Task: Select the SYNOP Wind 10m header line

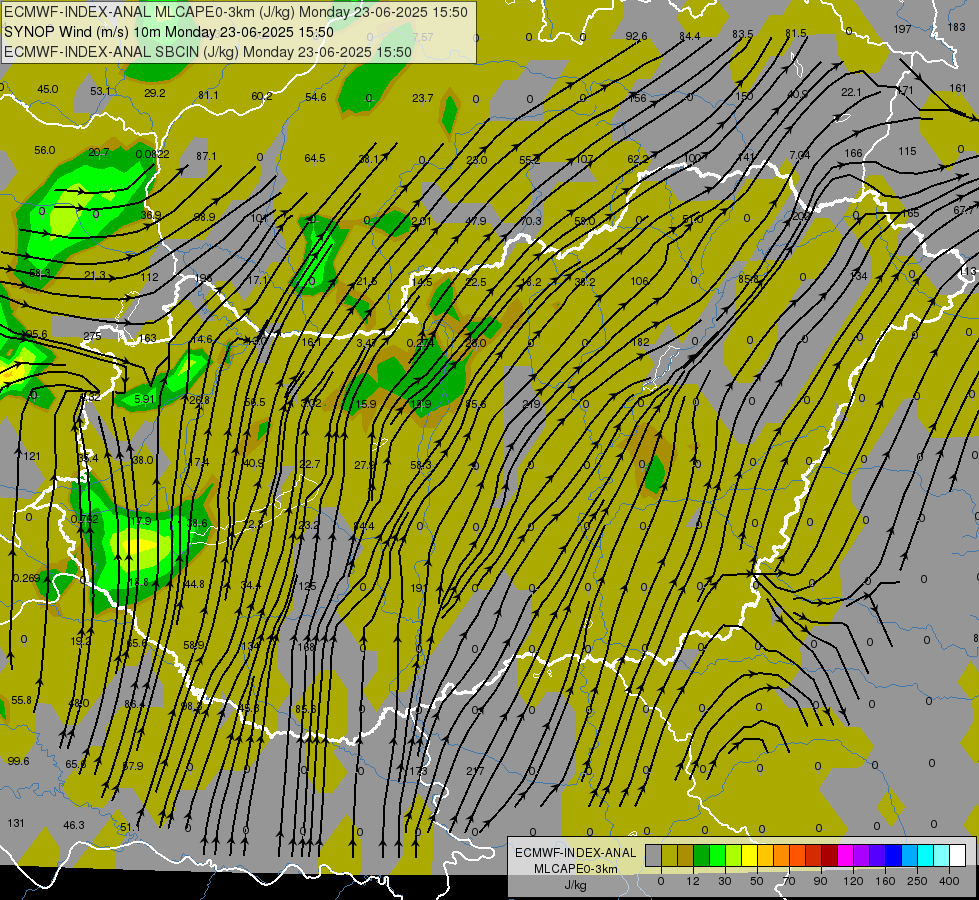Action: 169,32
